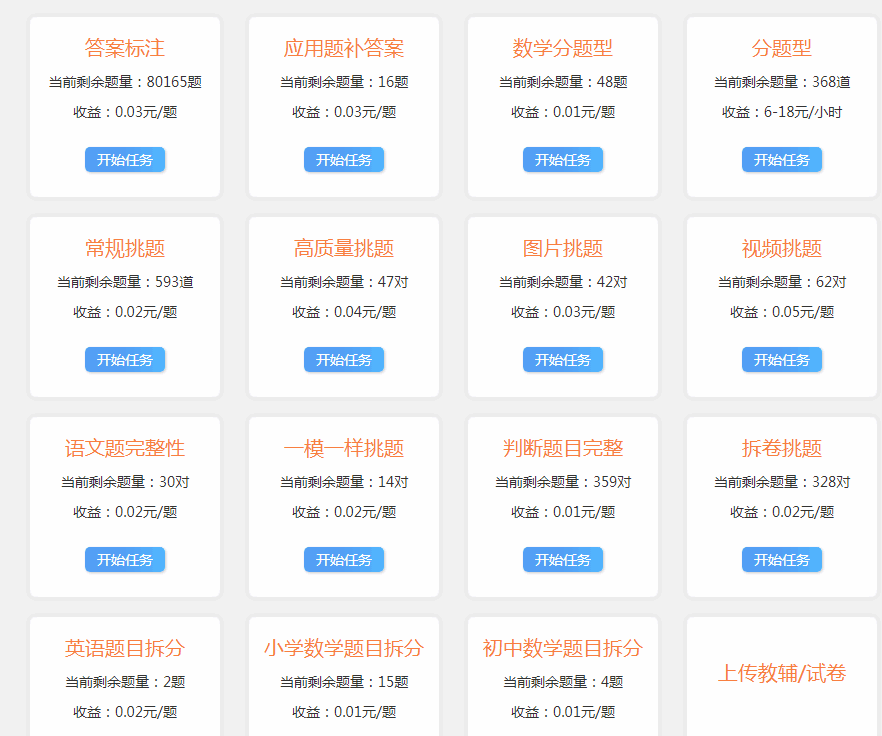The image size is (882, 736).
Task: Start the 高质量挑题 task
Action: [344, 360]
